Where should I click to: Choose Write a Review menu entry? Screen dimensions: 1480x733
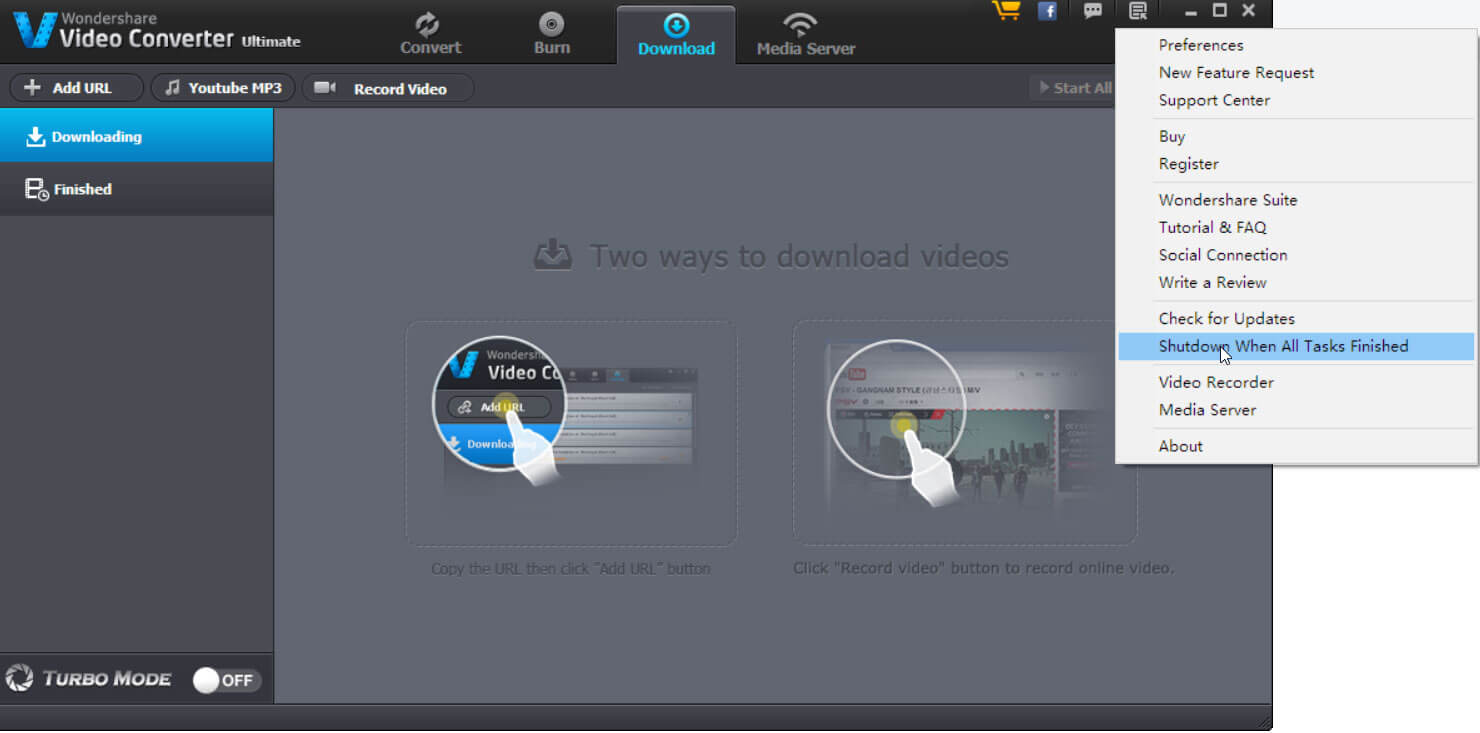click(1296, 282)
